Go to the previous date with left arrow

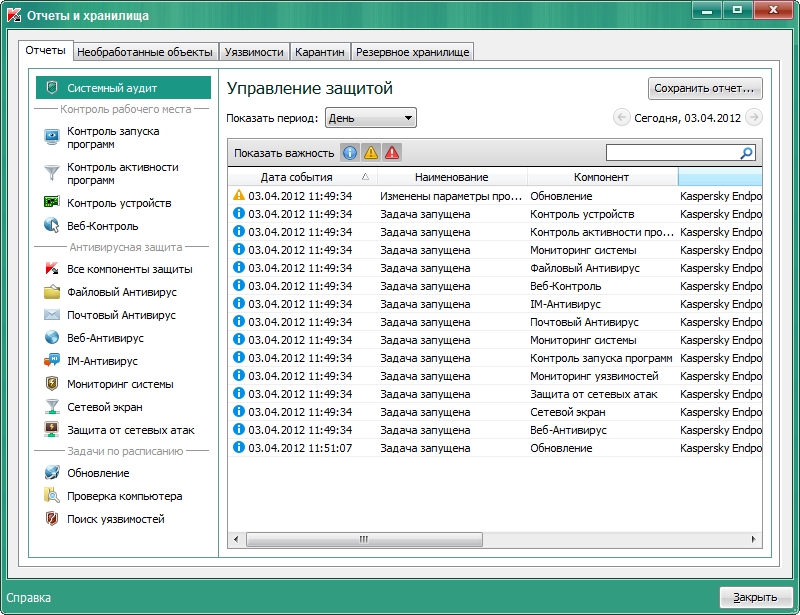coord(622,118)
